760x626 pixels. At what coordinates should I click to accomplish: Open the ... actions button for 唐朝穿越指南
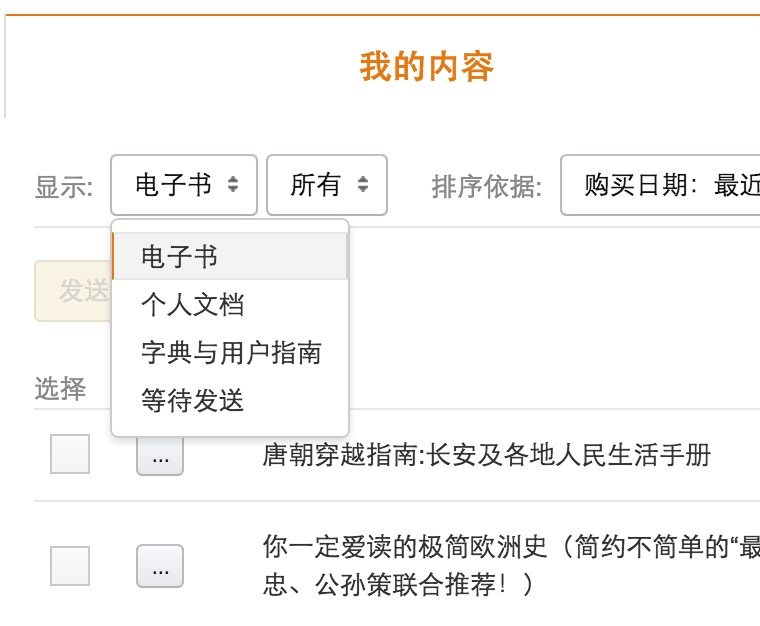(160, 457)
